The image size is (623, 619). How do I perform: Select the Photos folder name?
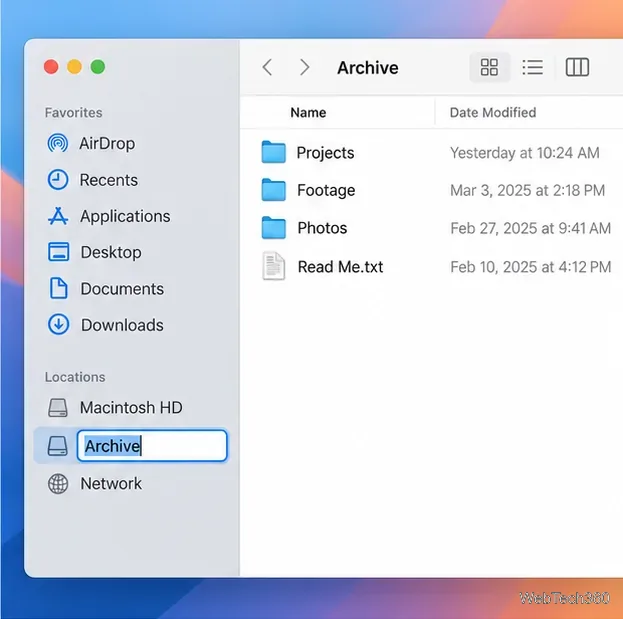tap(322, 228)
